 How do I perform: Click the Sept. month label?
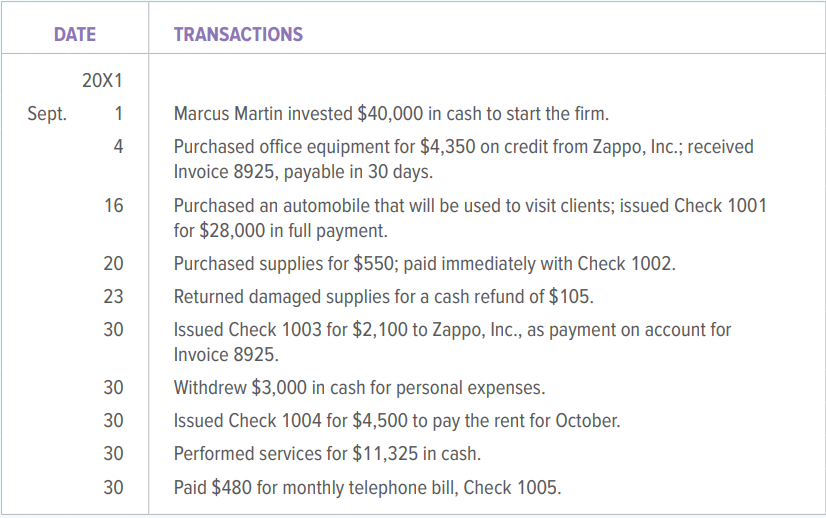pyautogui.click(x=47, y=114)
